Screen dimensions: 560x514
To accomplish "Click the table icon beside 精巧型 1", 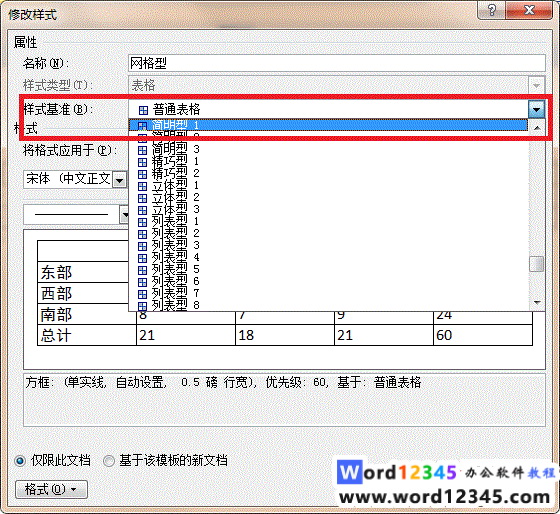I will (x=142, y=162).
